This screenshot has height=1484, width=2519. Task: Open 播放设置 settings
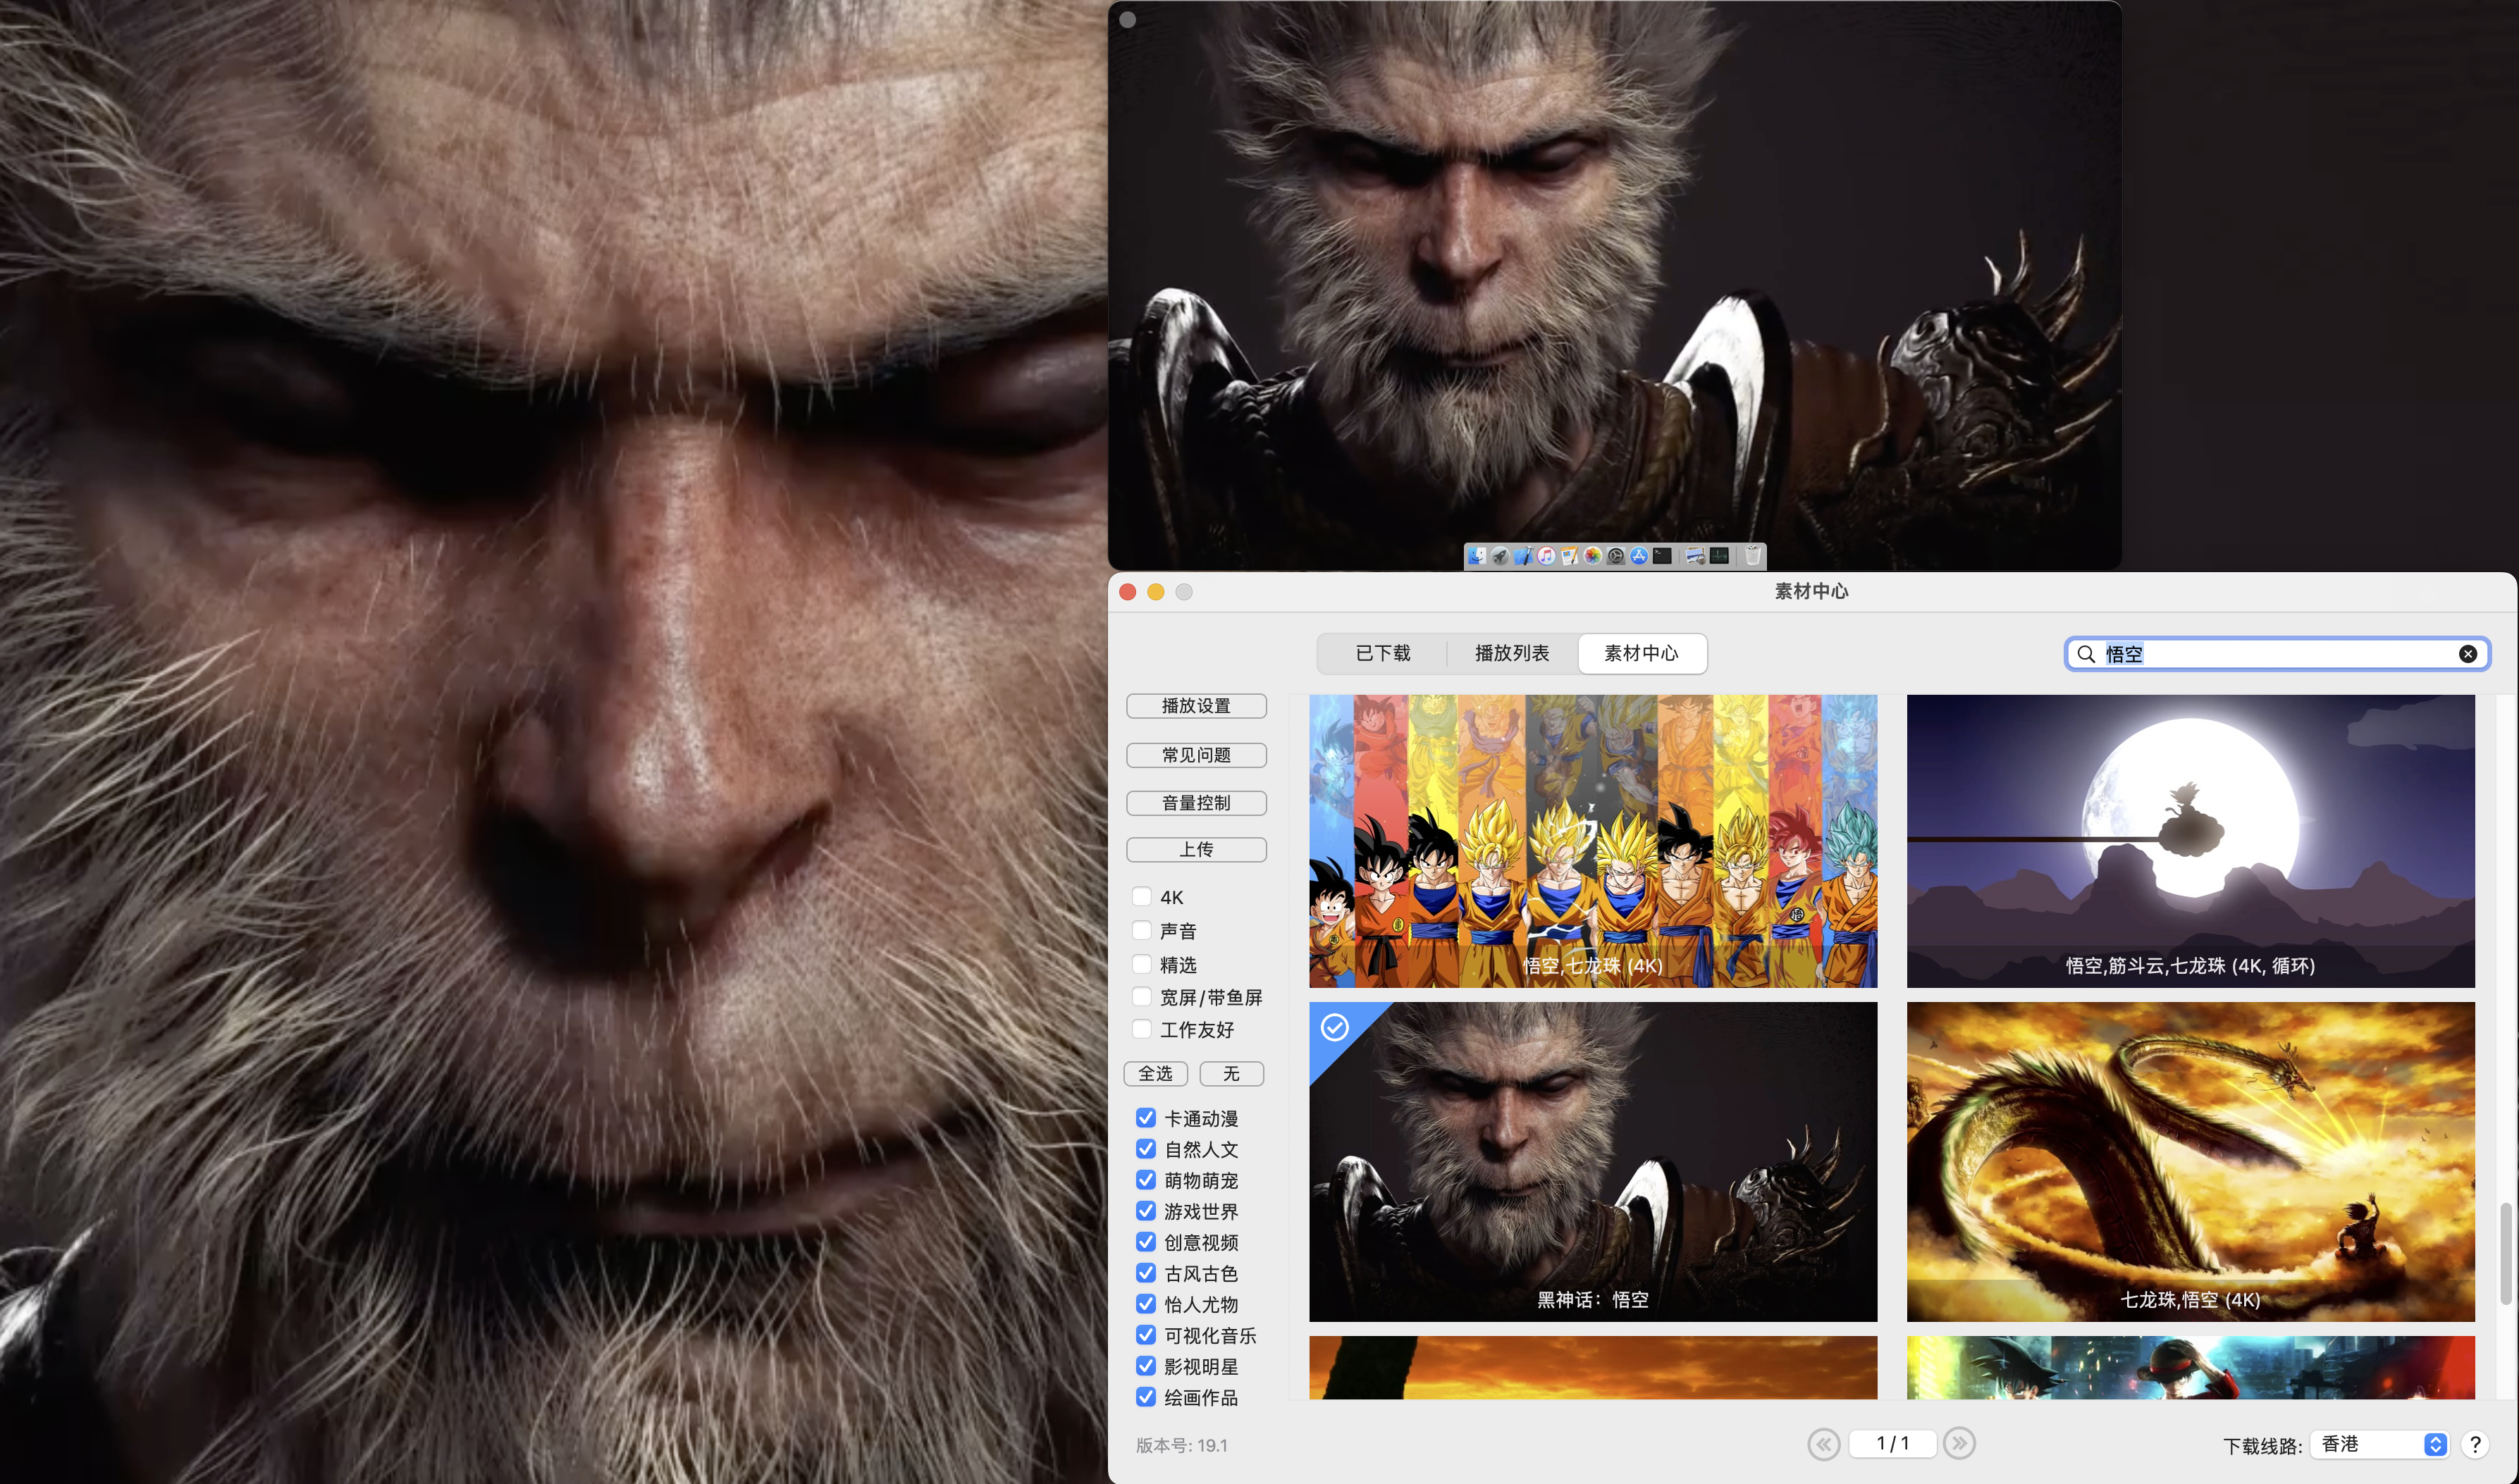[x=1196, y=706]
